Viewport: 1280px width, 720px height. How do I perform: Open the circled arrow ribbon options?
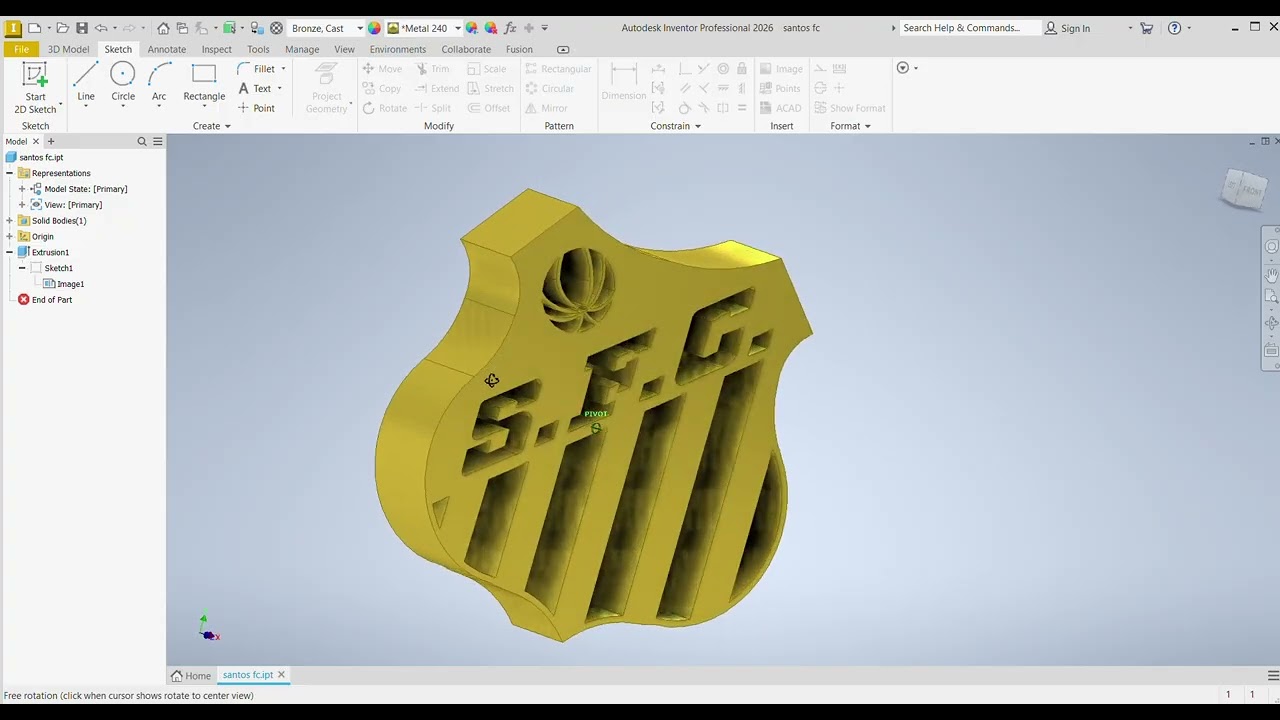(902, 68)
